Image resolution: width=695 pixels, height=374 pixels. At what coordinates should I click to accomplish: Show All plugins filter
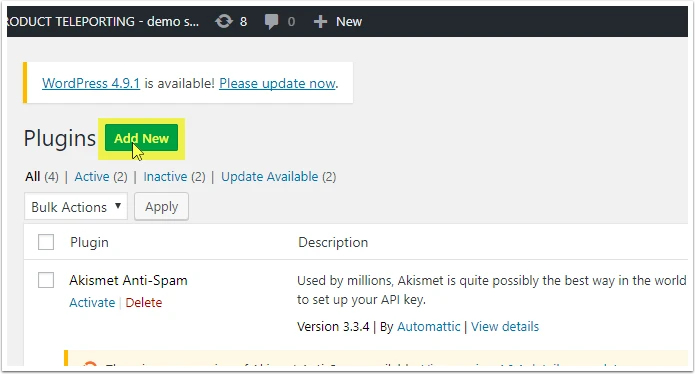tap(33, 177)
